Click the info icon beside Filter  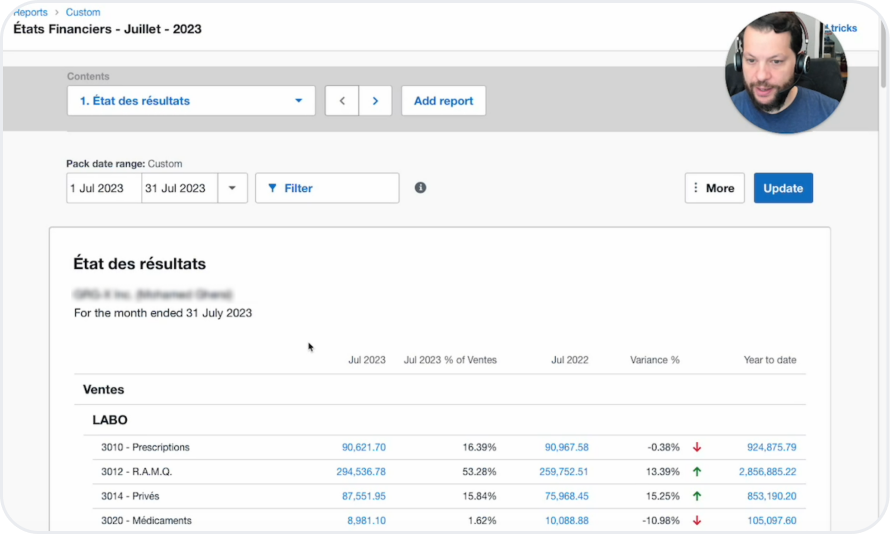point(420,188)
